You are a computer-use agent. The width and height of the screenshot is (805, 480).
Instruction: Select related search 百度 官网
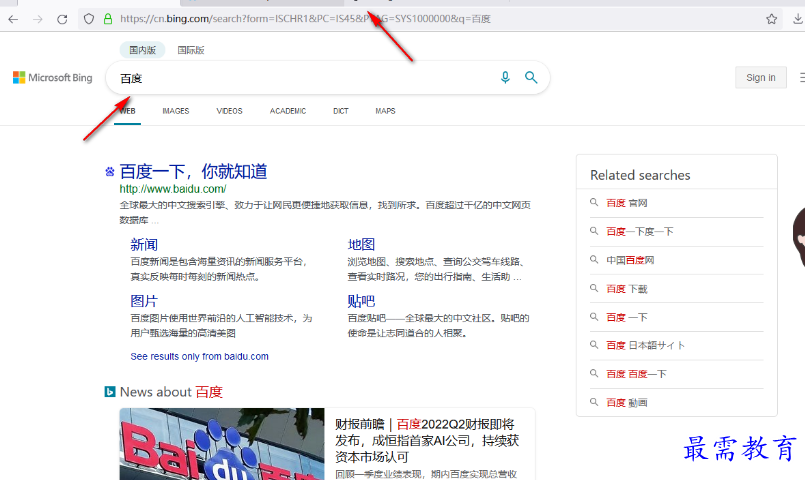(x=626, y=203)
